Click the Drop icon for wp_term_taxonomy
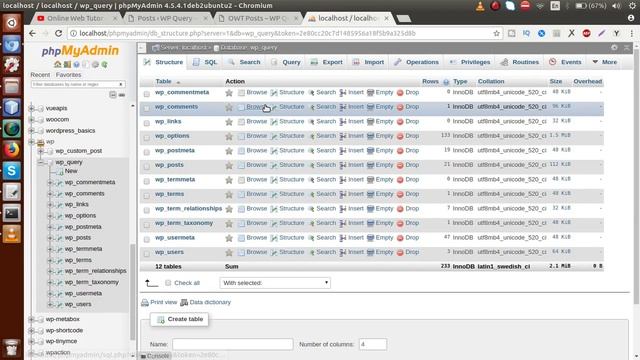This screenshot has width=640, height=360. (x=400, y=223)
